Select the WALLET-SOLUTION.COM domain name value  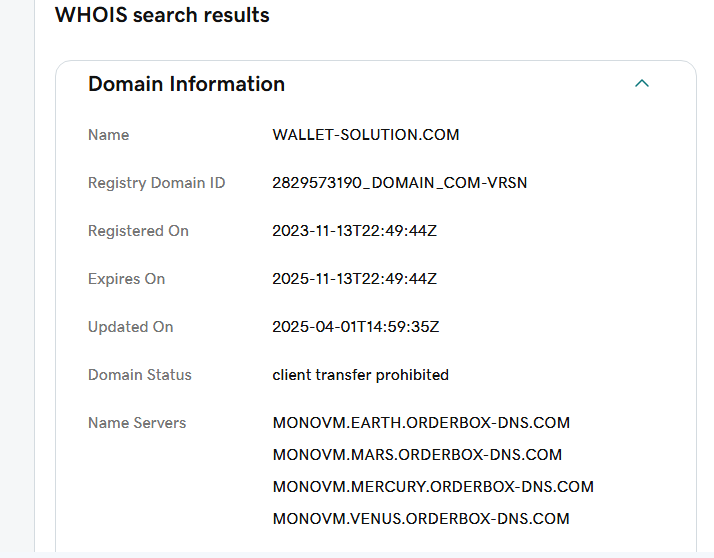click(x=366, y=135)
